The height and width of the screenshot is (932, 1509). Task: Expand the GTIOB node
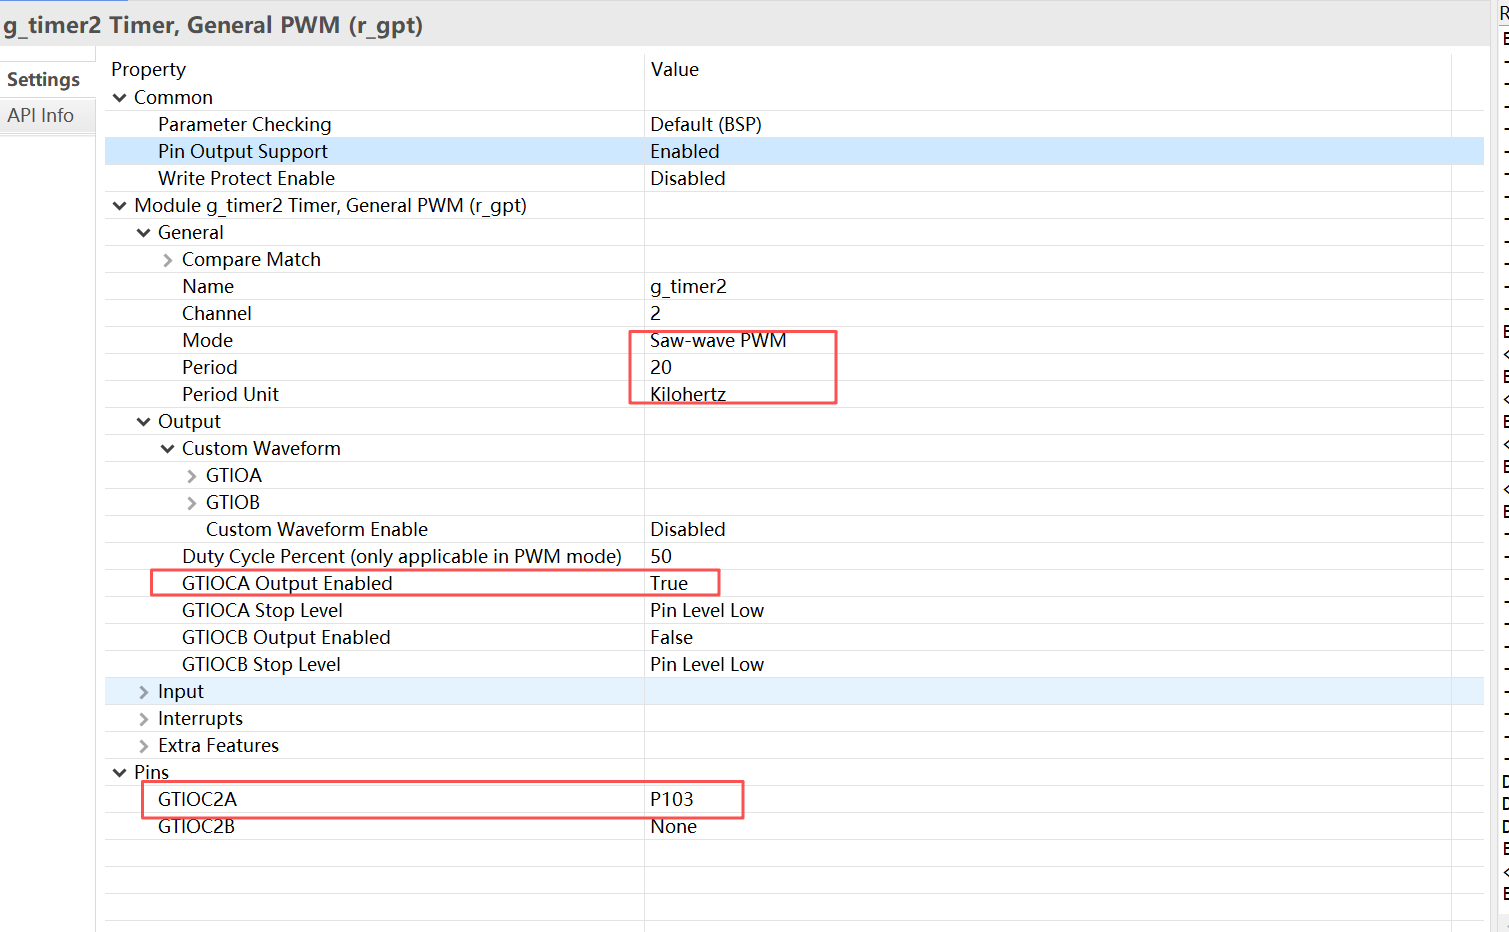click(192, 503)
